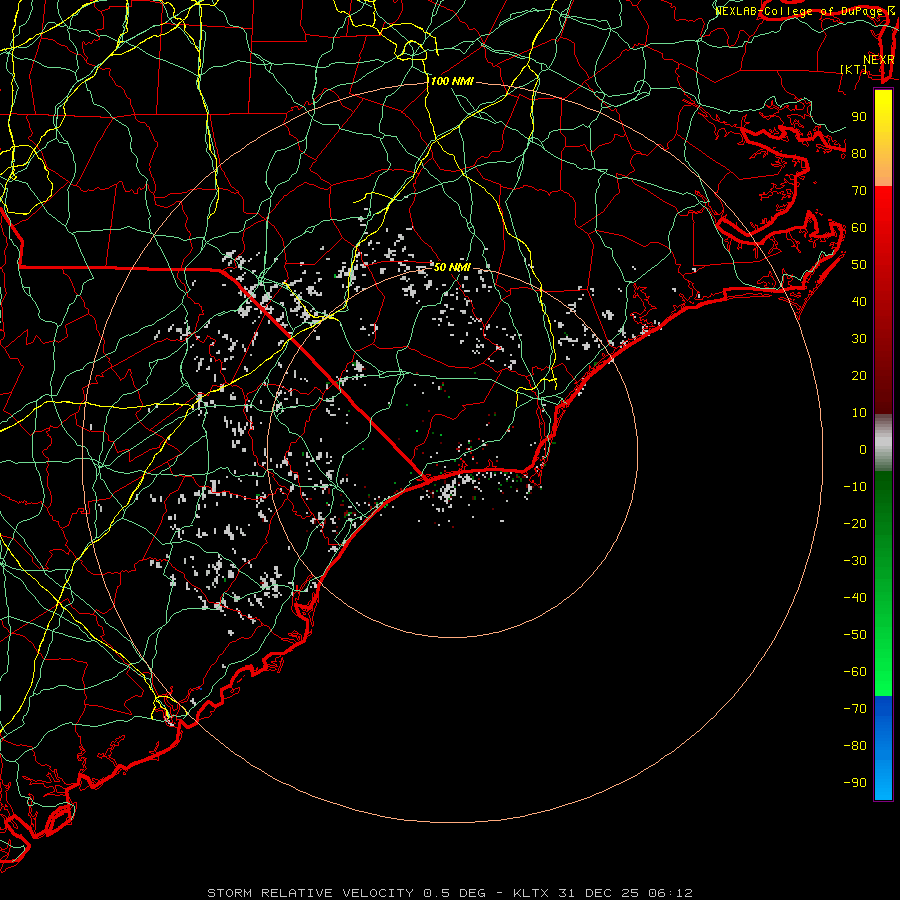Click the '60' value on the scale
This screenshot has width=900, height=900.
tap(859, 228)
